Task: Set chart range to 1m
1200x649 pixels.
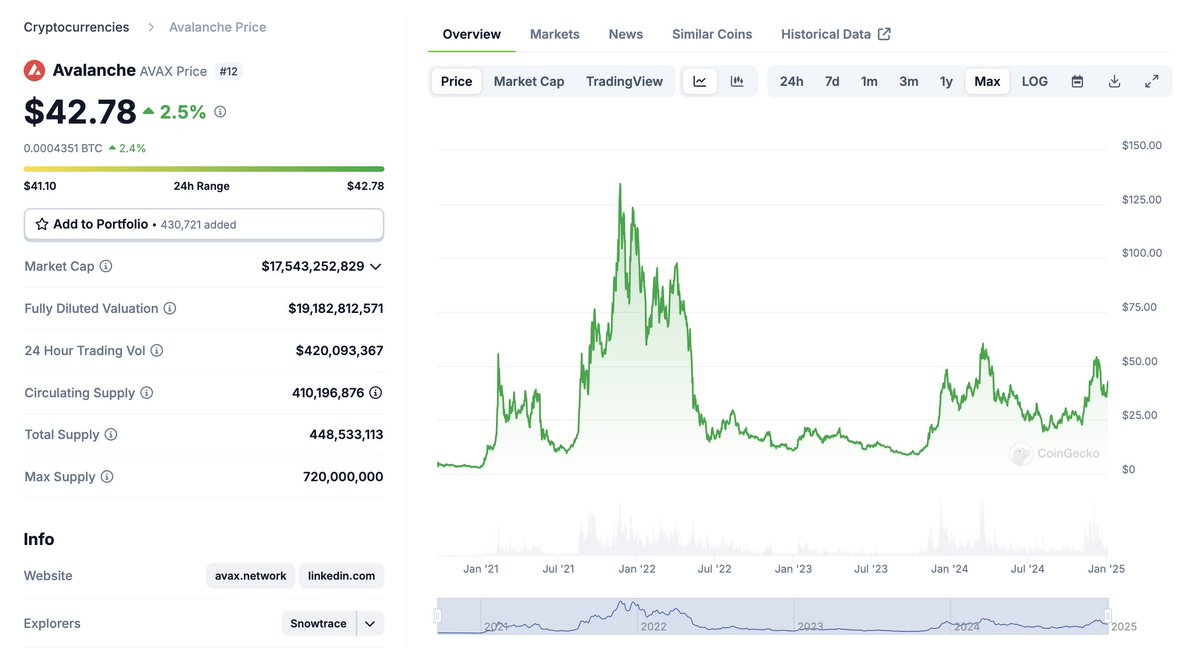Action: (869, 81)
